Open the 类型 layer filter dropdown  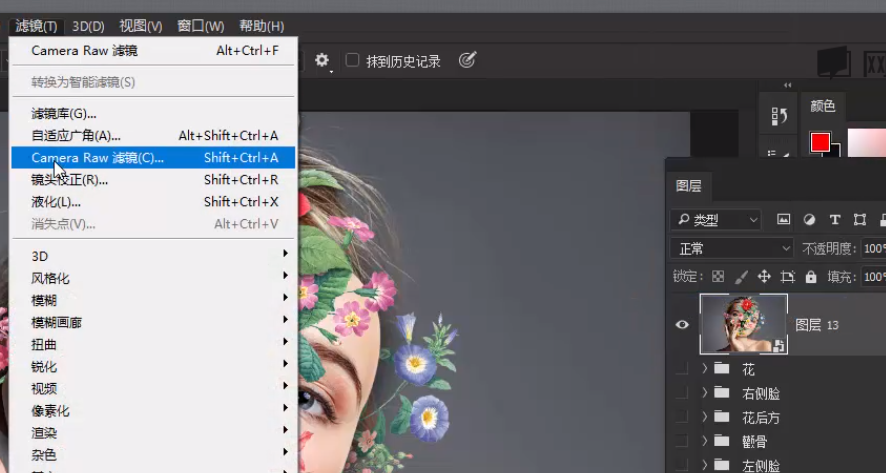tap(715, 220)
